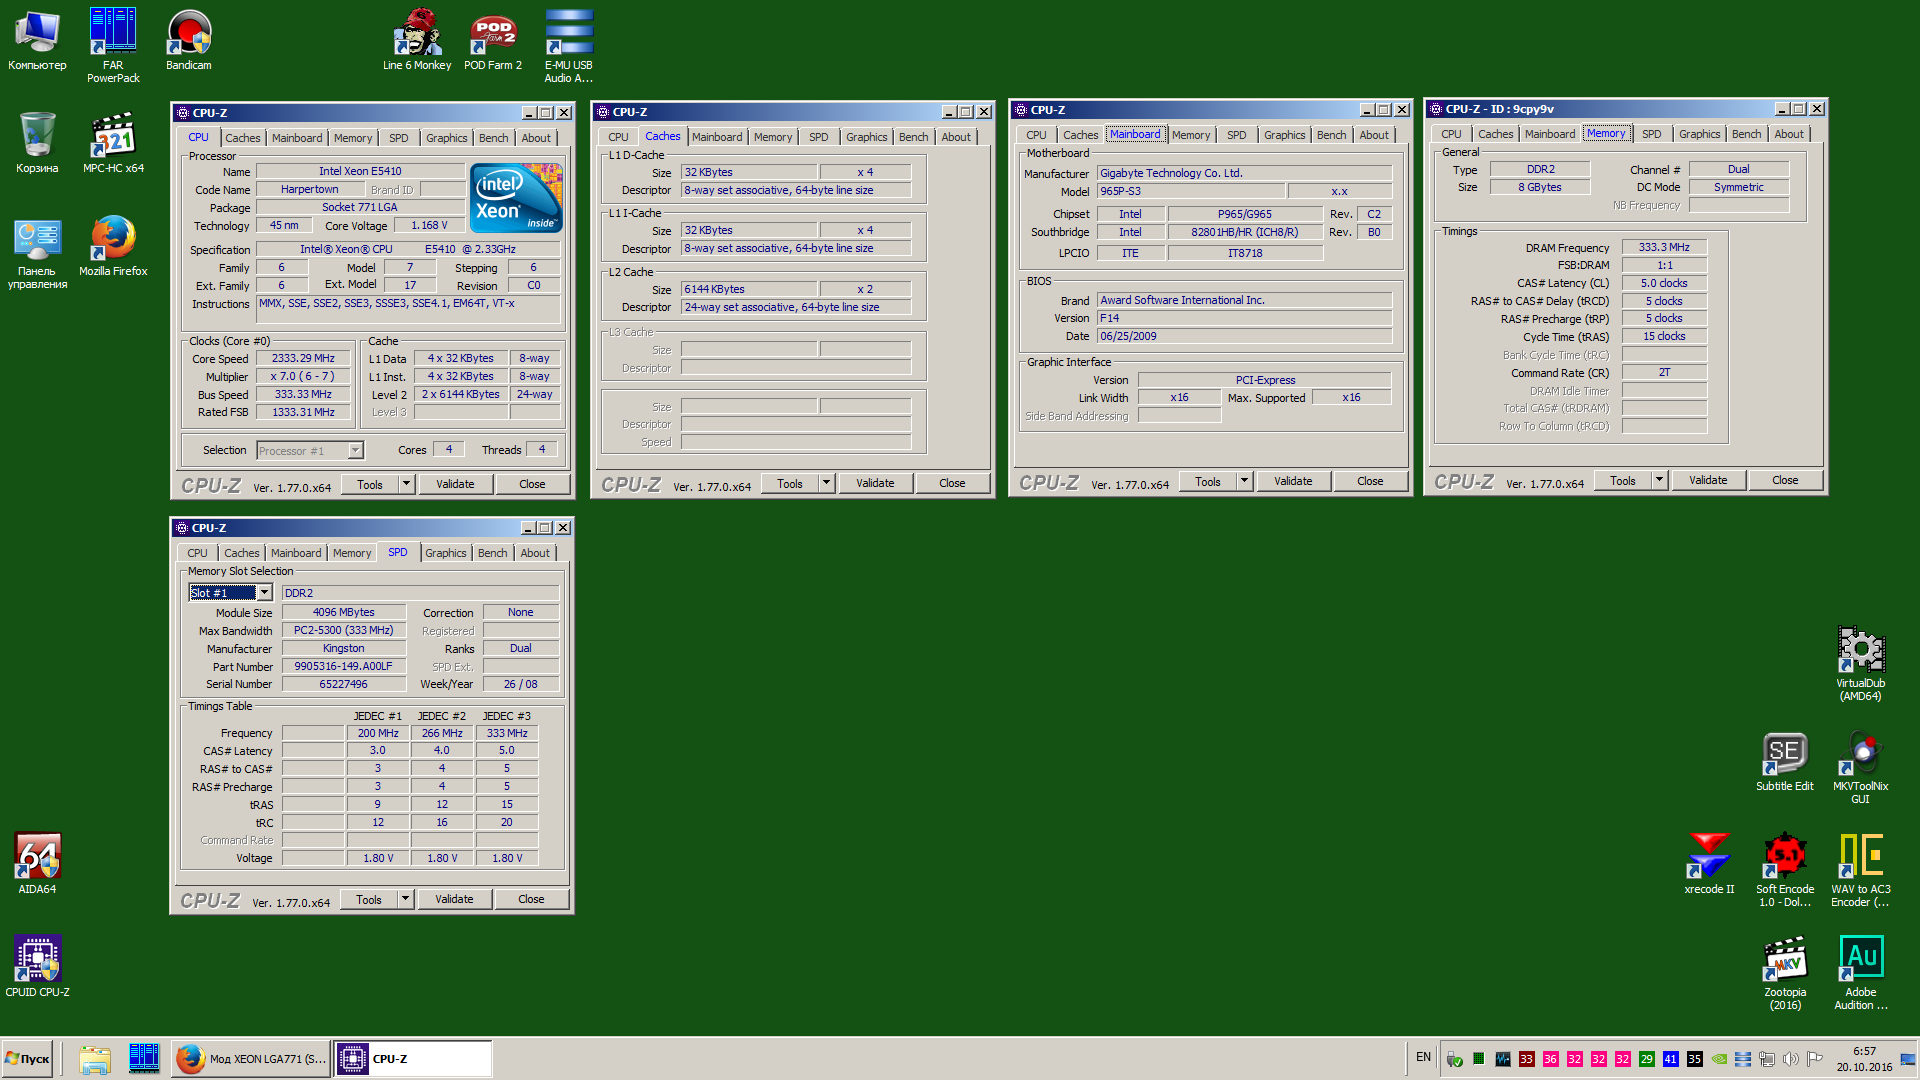Click Validate in the Mainboard window

(1293, 481)
